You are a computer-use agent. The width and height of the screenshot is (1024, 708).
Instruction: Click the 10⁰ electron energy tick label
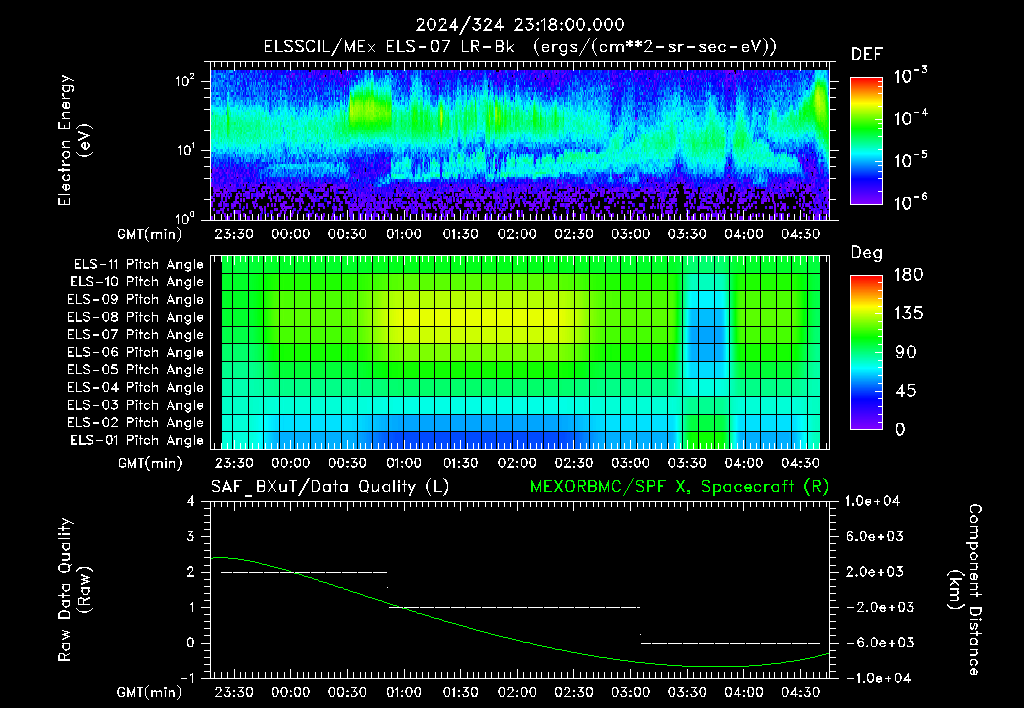(185, 217)
